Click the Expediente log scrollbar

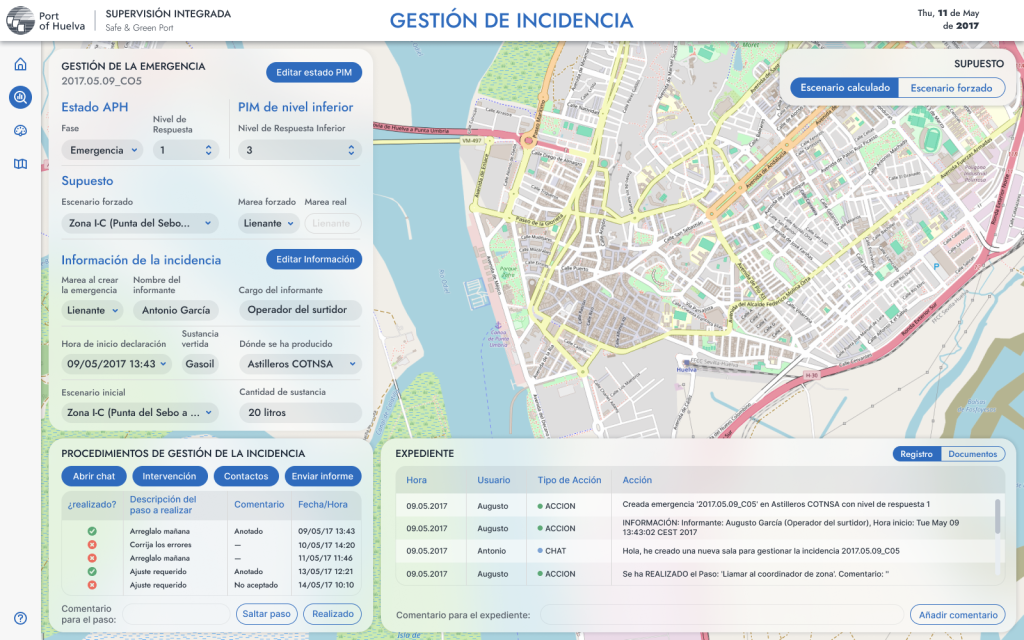pyautogui.click(x=996, y=517)
